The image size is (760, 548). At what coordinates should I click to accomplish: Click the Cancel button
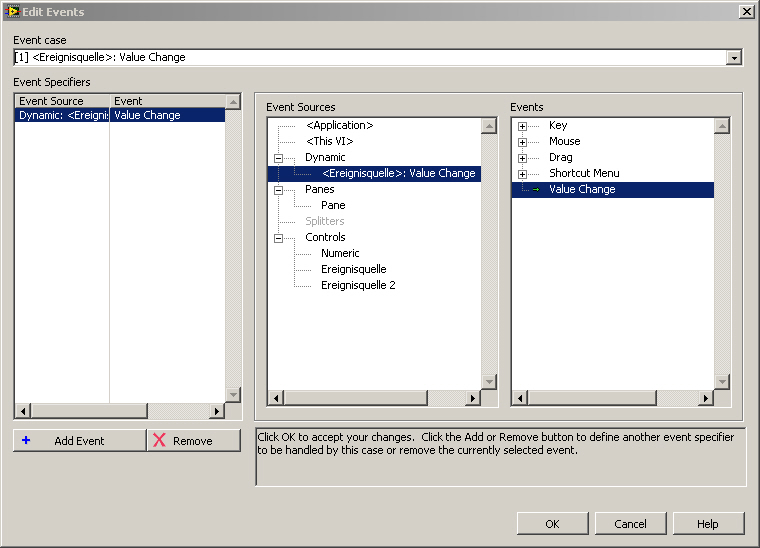pos(631,523)
